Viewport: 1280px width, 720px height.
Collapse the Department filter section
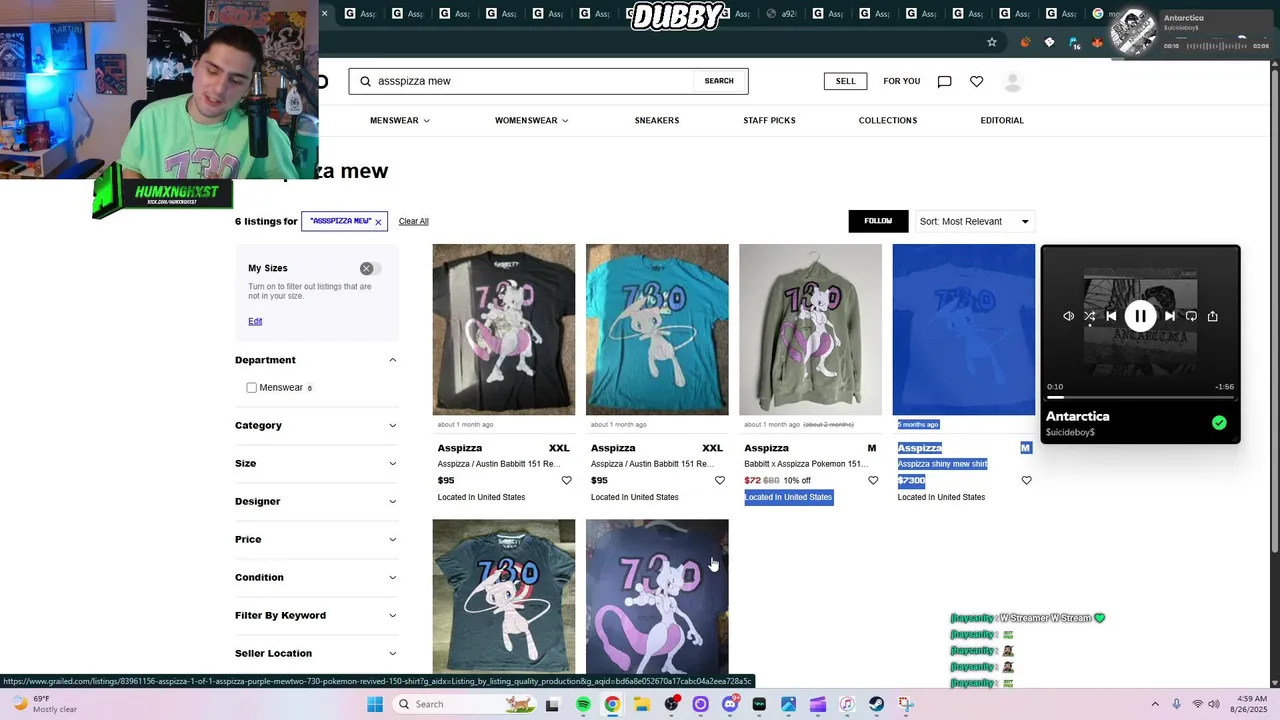click(316, 360)
